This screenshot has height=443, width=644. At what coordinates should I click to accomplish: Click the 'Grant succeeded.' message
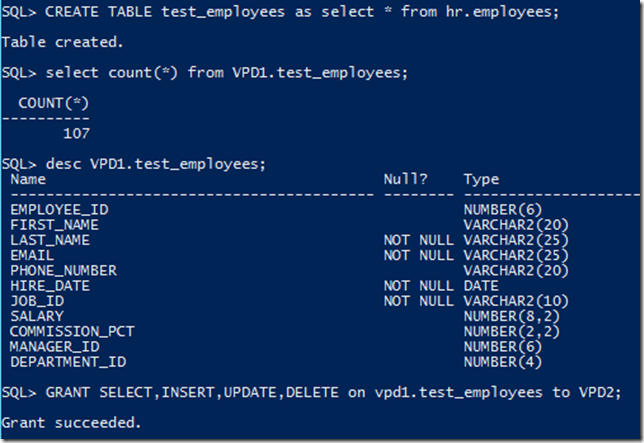coord(71,422)
